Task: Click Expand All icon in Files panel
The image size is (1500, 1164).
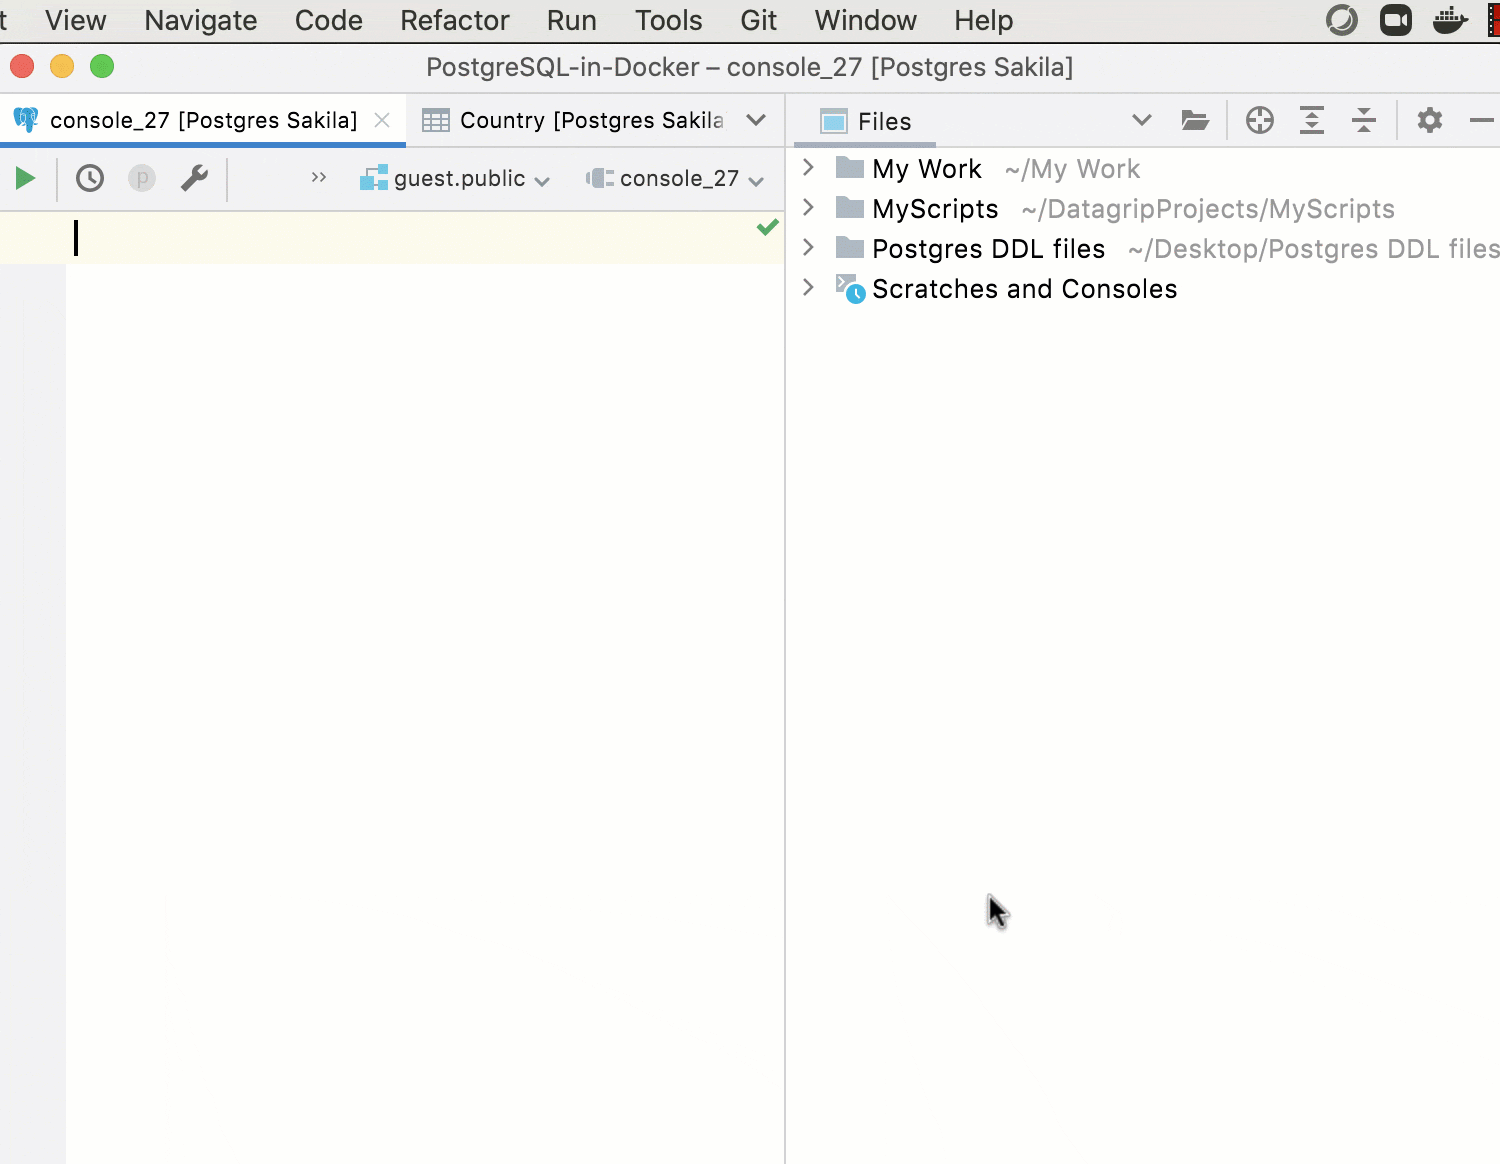Action: pos(1312,121)
